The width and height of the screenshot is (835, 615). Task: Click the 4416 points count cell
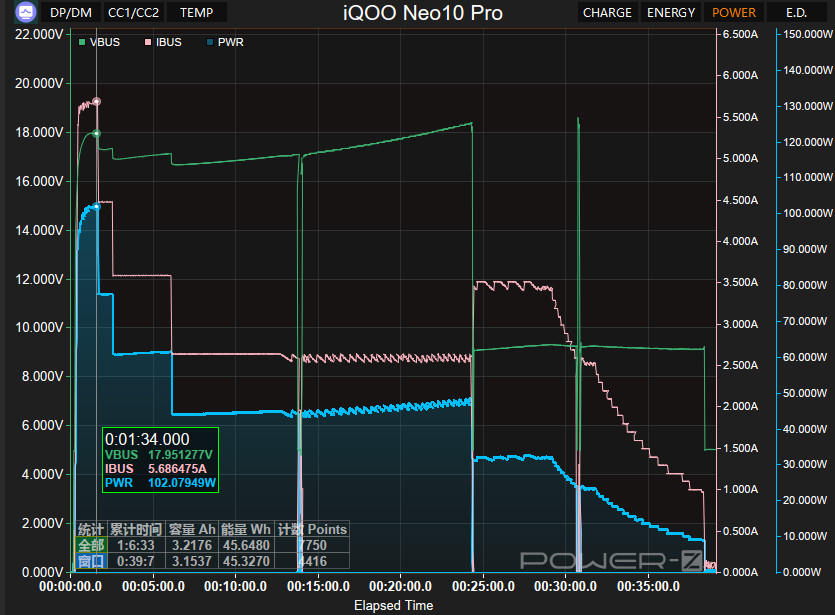[x=312, y=561]
